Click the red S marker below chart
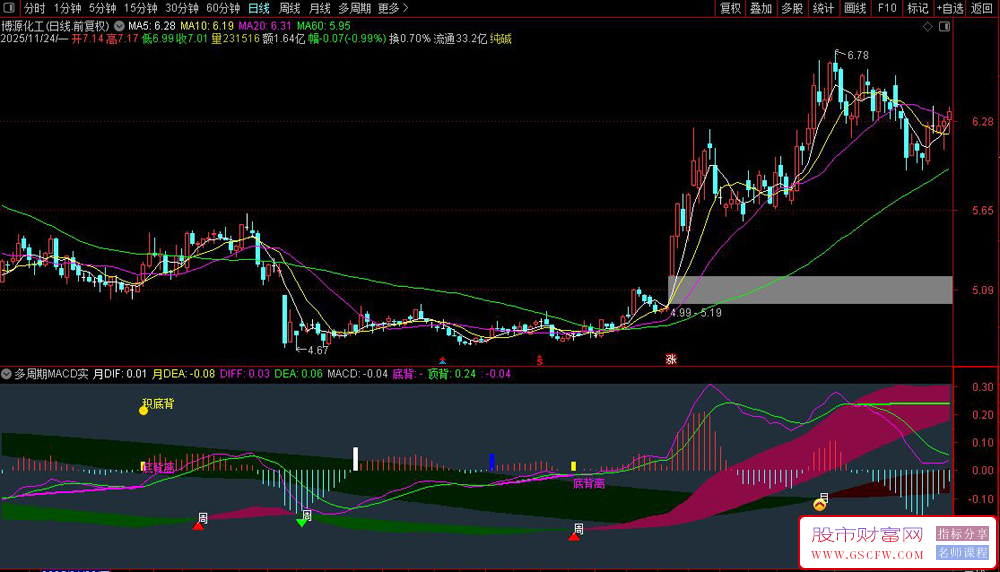The image size is (1000, 572). pos(540,360)
